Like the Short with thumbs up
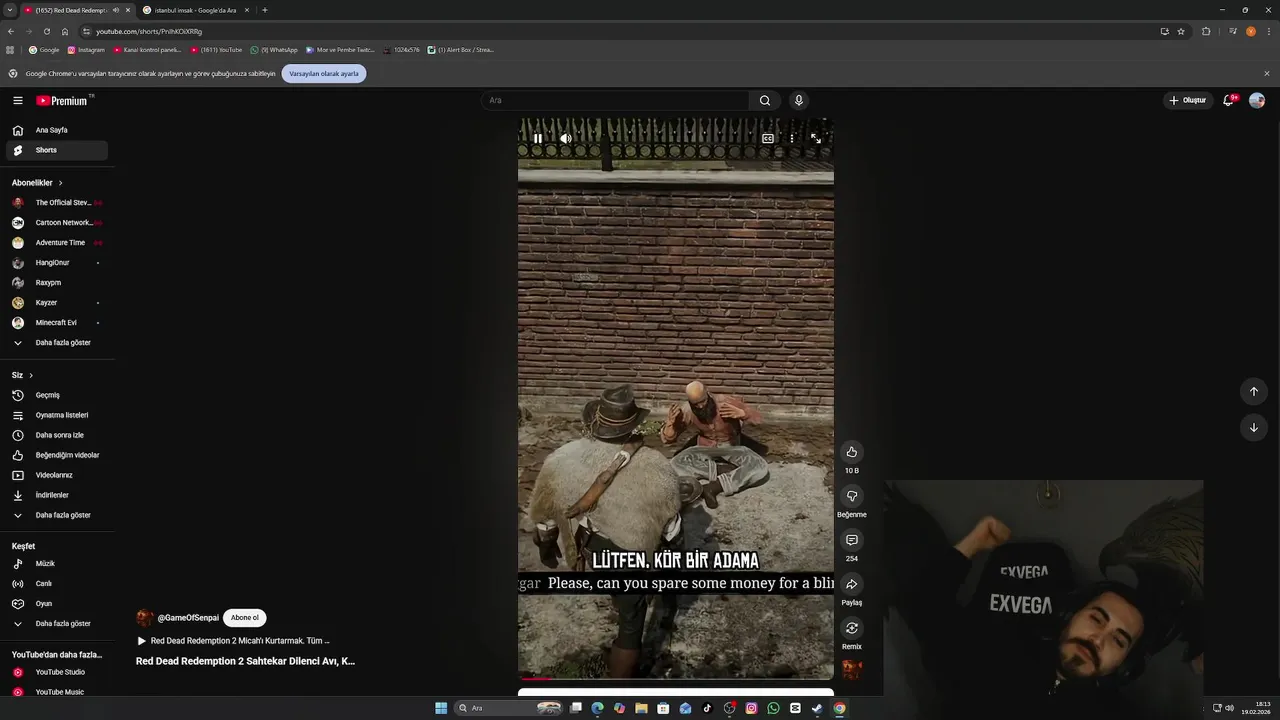 [852, 452]
